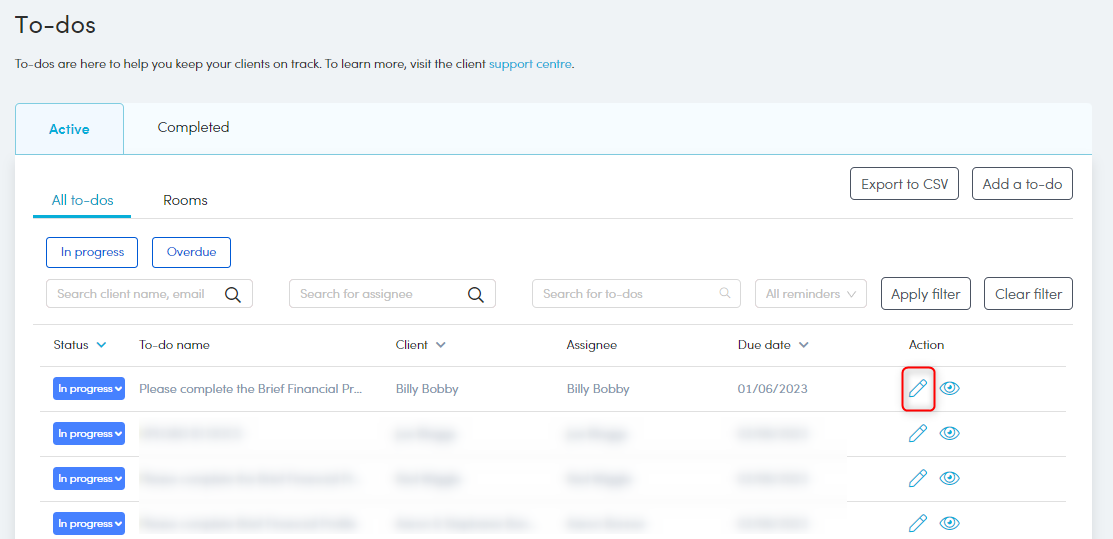Click the magnifier in the client search box
The height and width of the screenshot is (539, 1113).
click(233, 294)
